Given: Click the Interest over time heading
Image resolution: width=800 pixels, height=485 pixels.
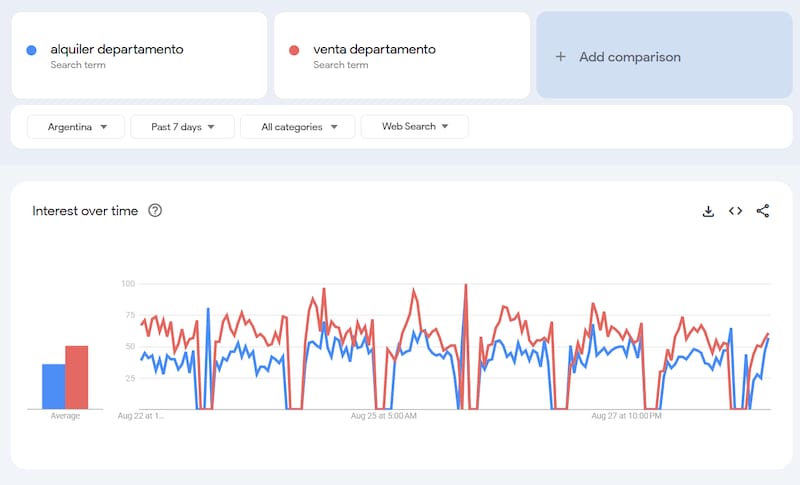Looking at the screenshot, I should pyautogui.click(x=85, y=211).
